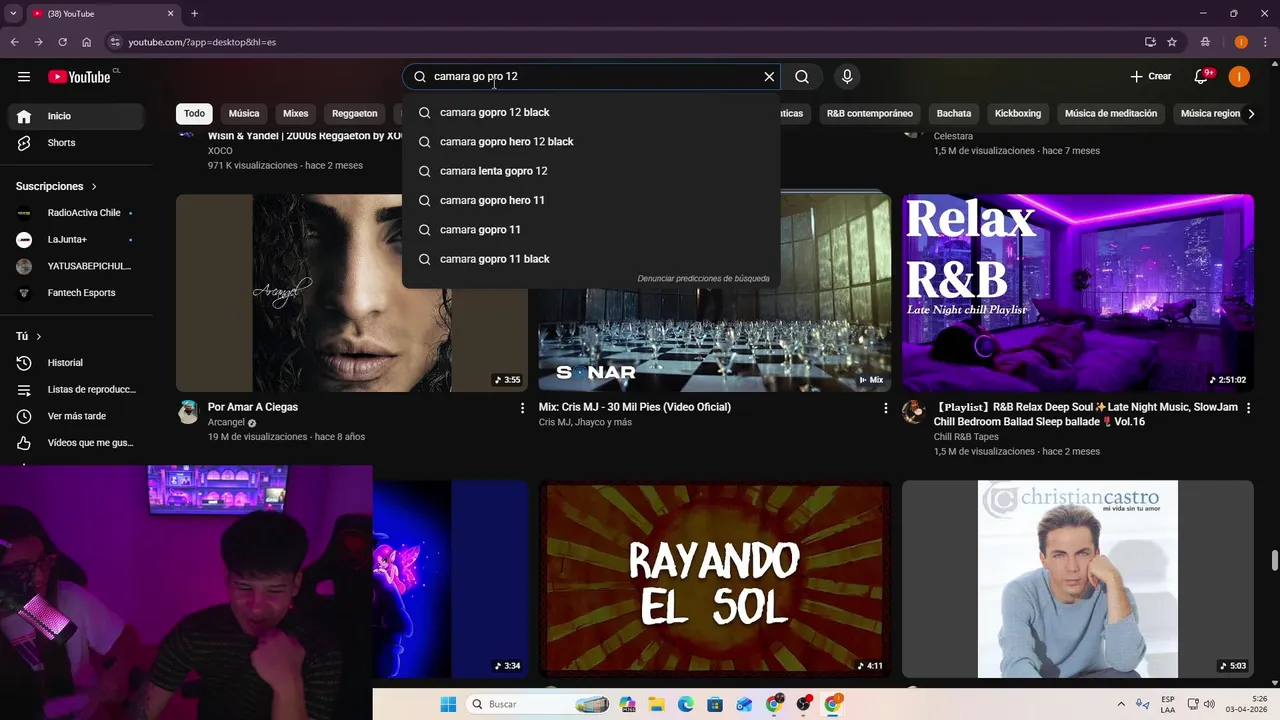
Task: Choose the 'camara gopro 11' suggestion
Action: [591, 230]
